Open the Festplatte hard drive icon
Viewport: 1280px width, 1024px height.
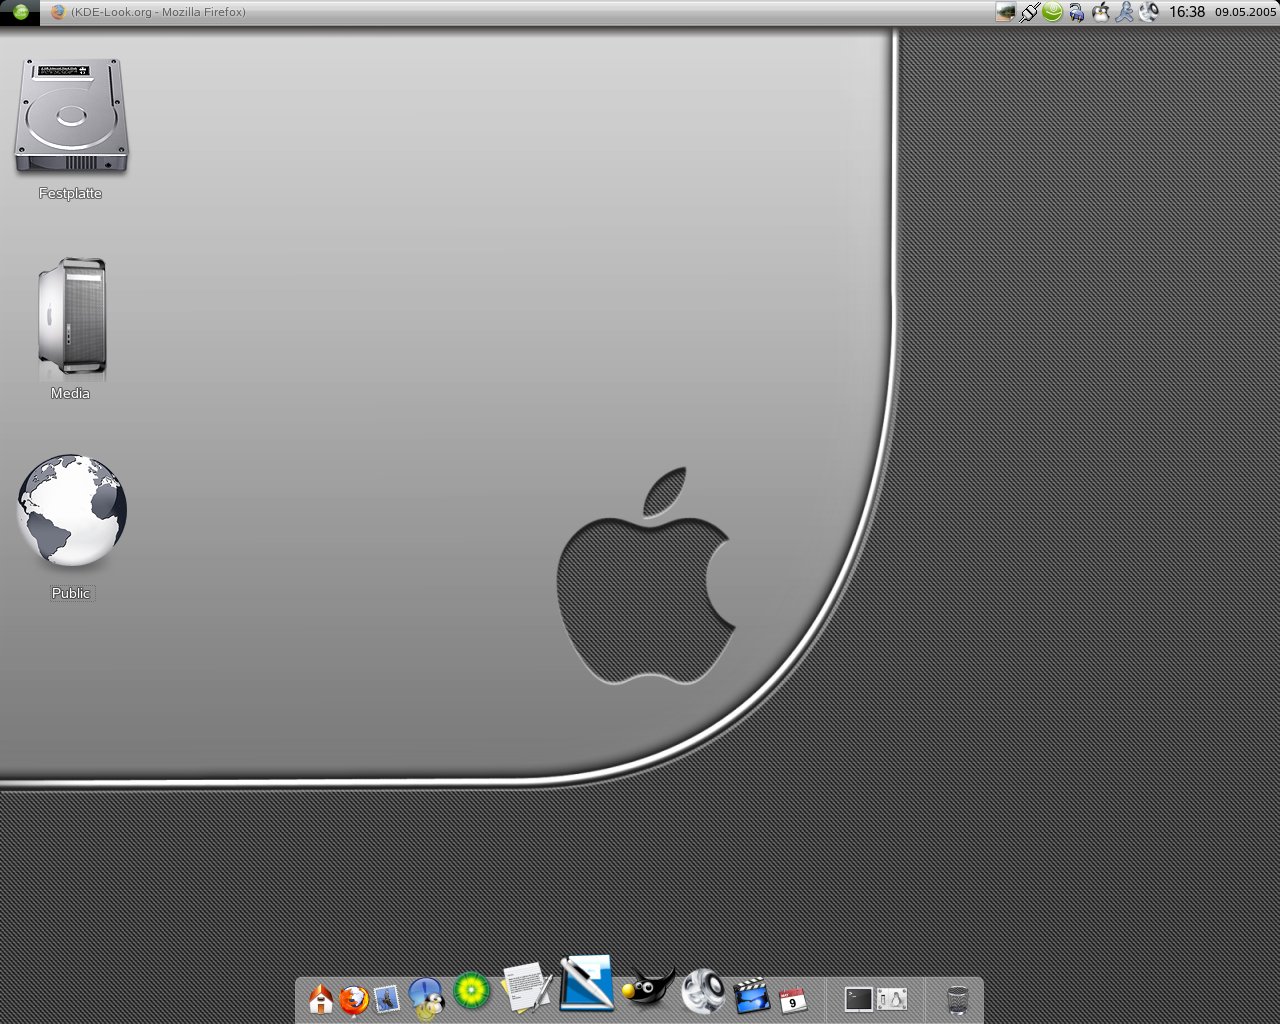pos(71,118)
